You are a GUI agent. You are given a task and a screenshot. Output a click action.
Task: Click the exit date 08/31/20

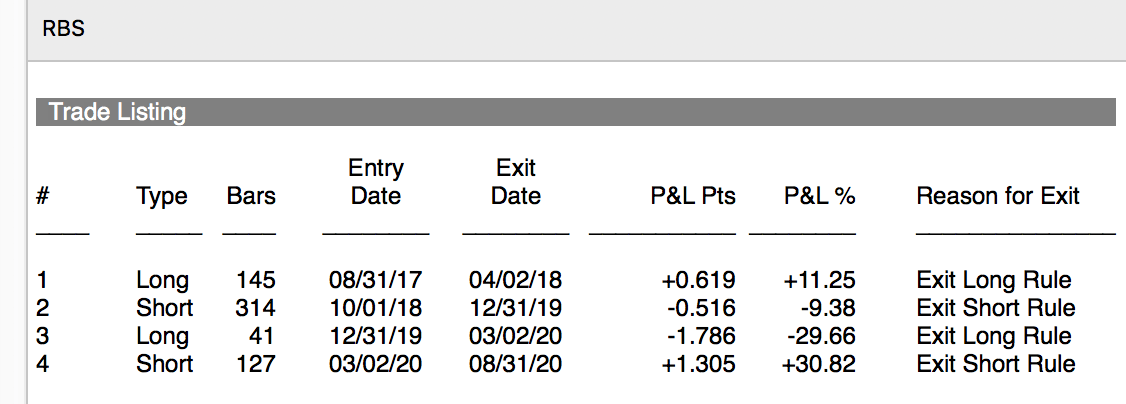coord(516,364)
